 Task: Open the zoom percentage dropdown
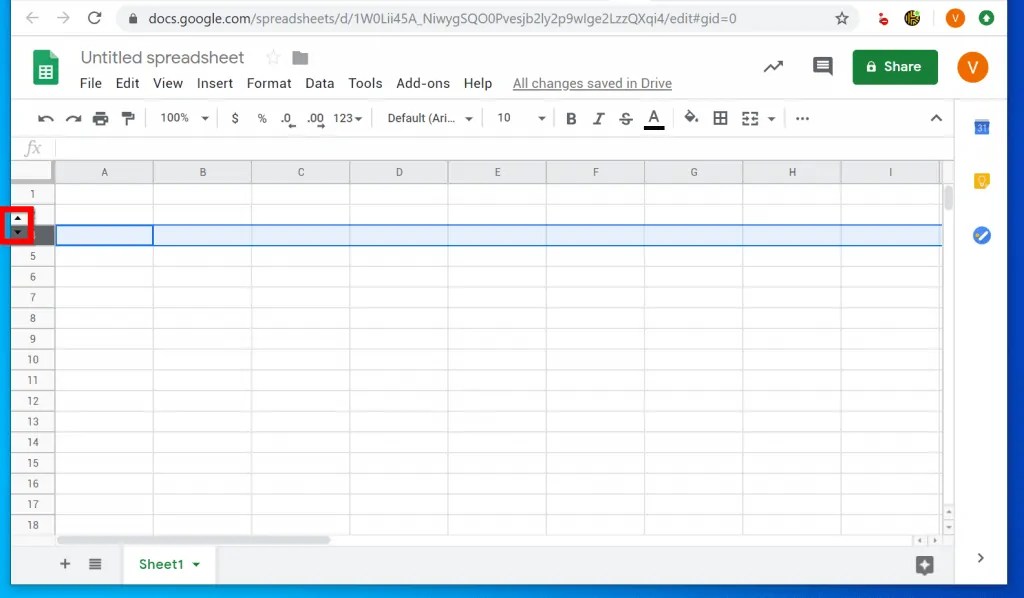[182, 118]
